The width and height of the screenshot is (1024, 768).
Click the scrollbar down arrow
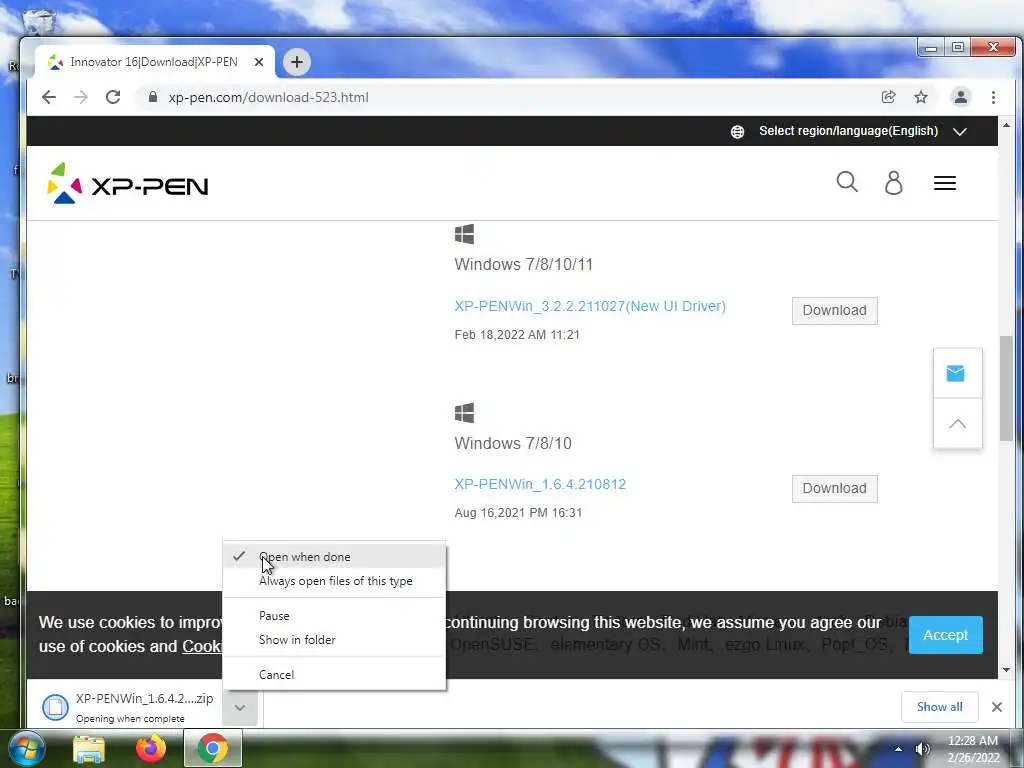1006,670
